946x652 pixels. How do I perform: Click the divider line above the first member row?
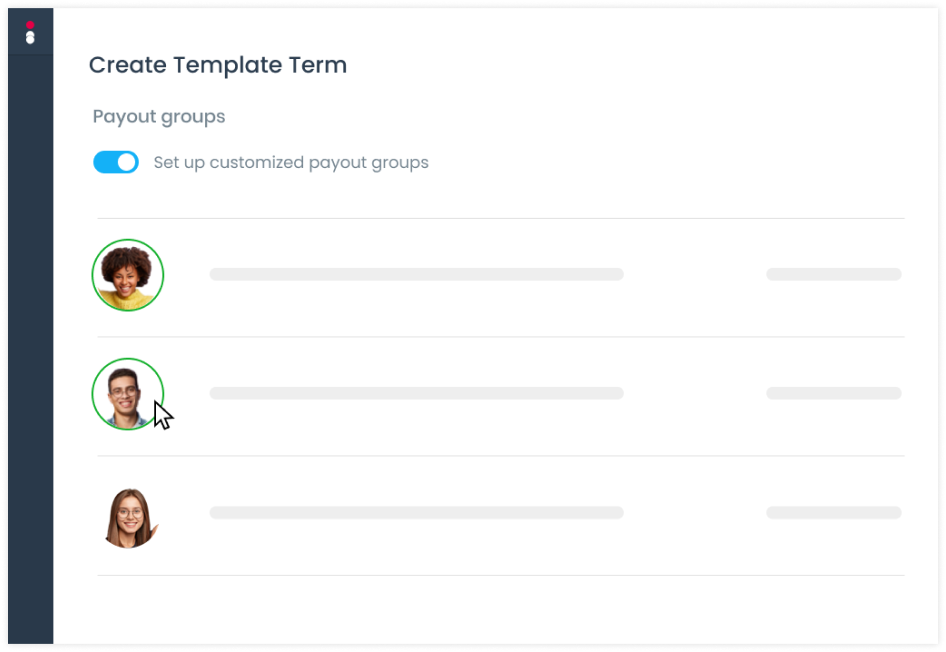[x=500, y=218]
